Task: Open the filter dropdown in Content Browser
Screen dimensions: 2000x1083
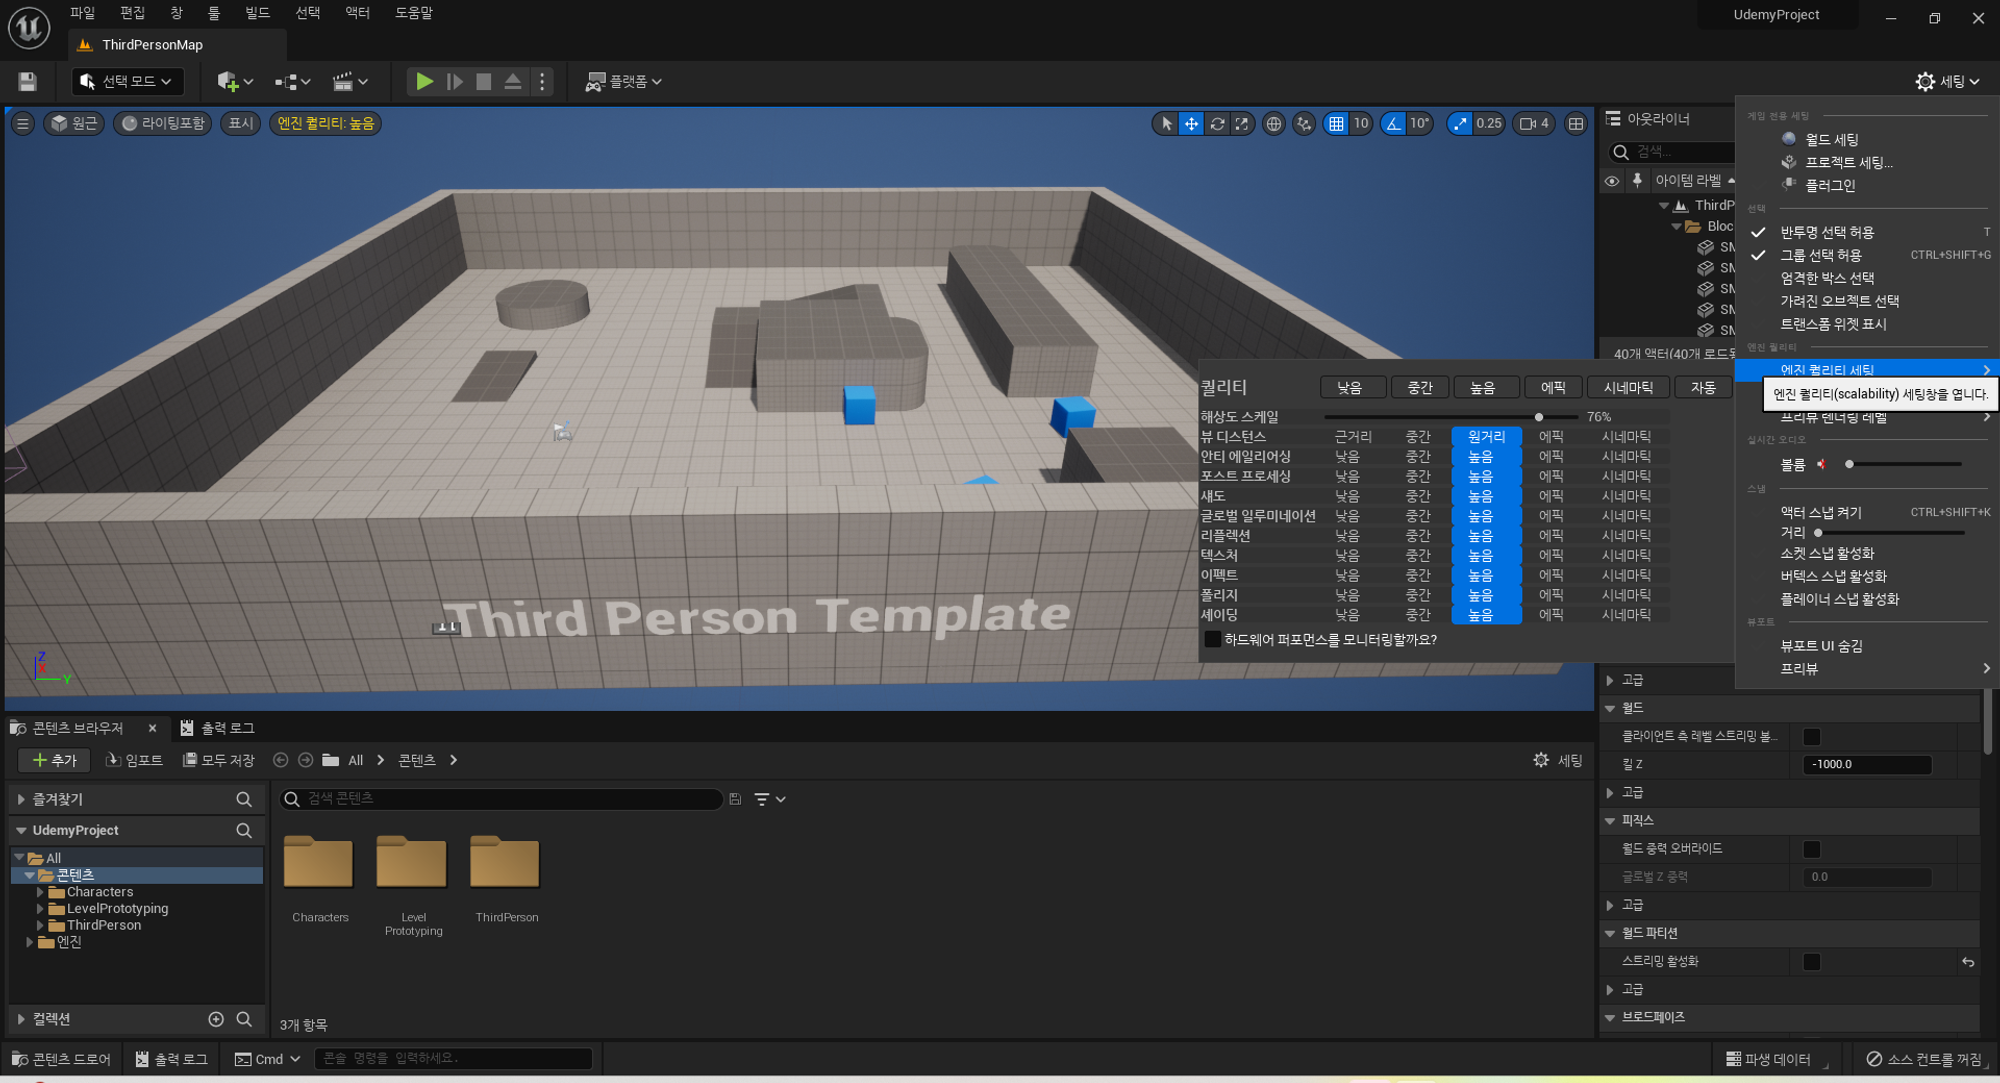Action: click(769, 799)
